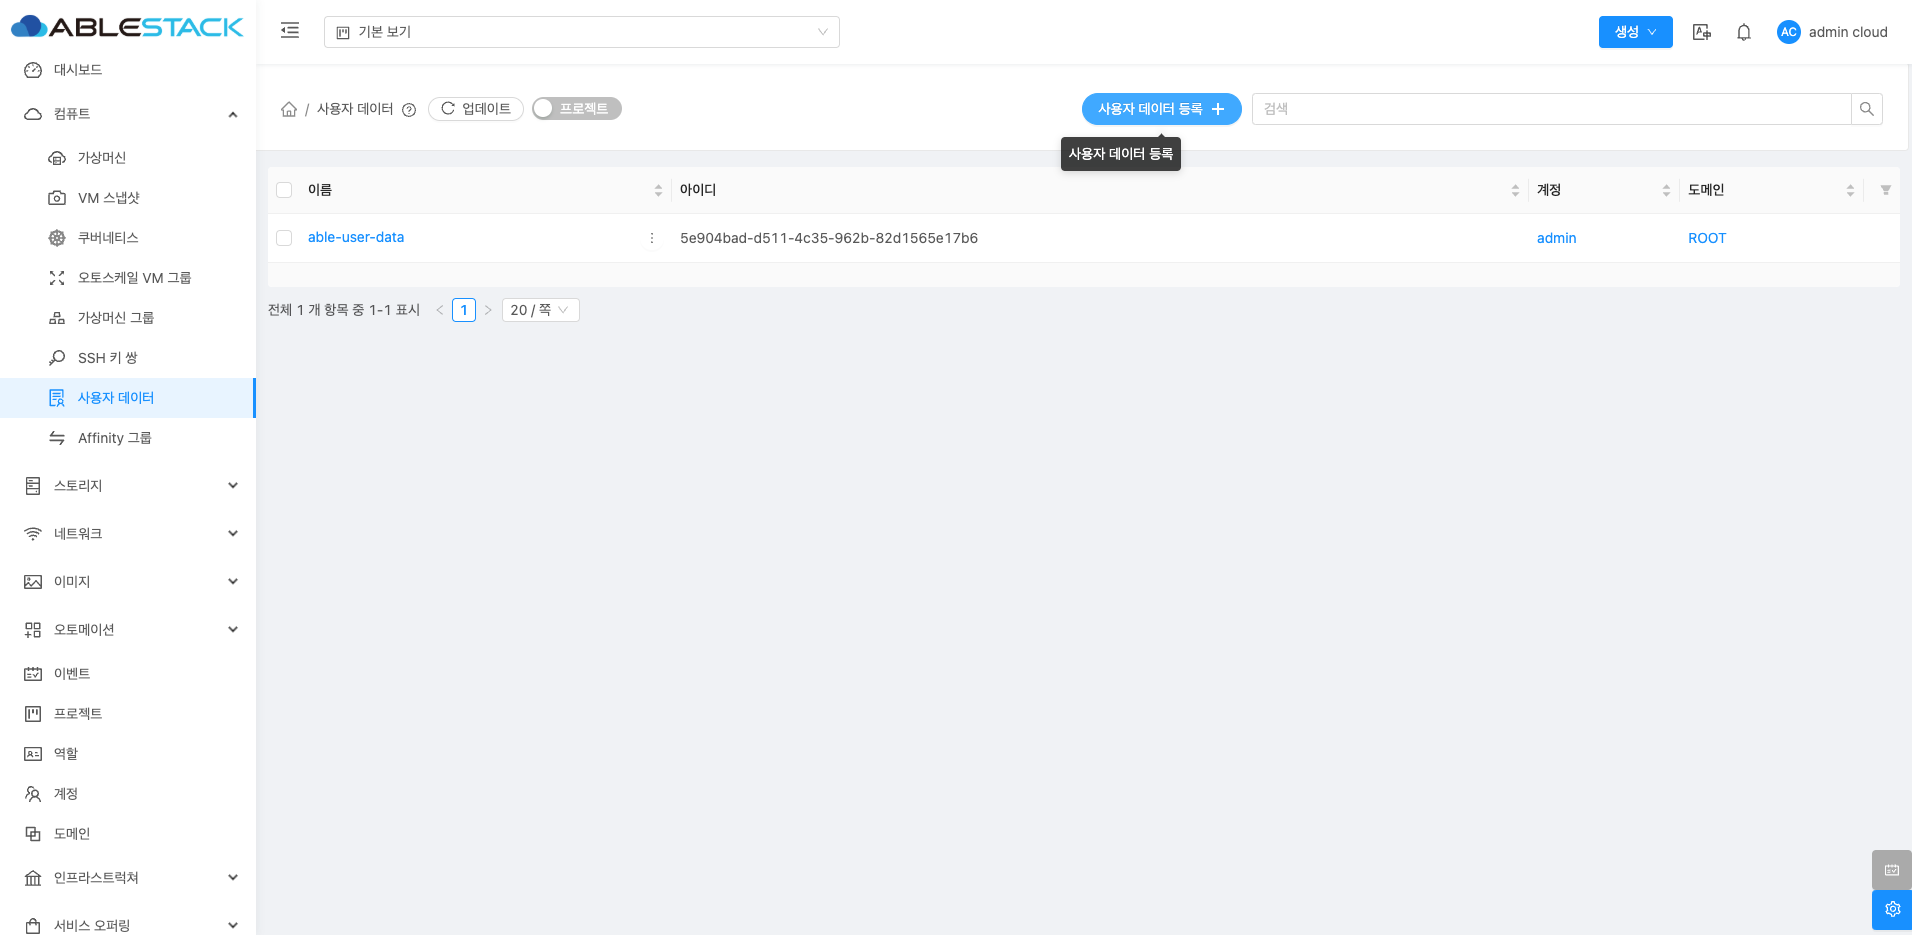Open the able-user-data link
Screen dimensions: 1912x935
356,238
